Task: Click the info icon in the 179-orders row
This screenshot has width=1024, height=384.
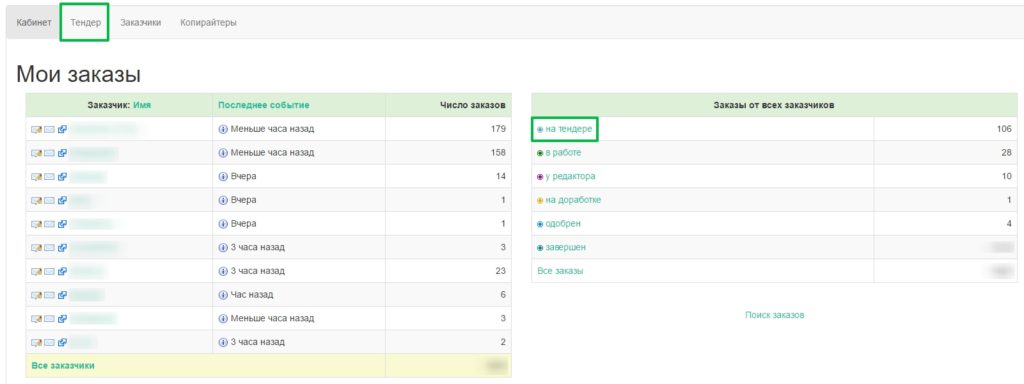Action: [223, 129]
